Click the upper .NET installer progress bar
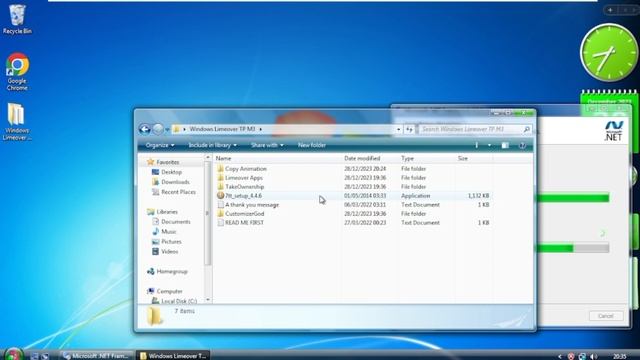Screen dimensions: 640x360 point(573,198)
